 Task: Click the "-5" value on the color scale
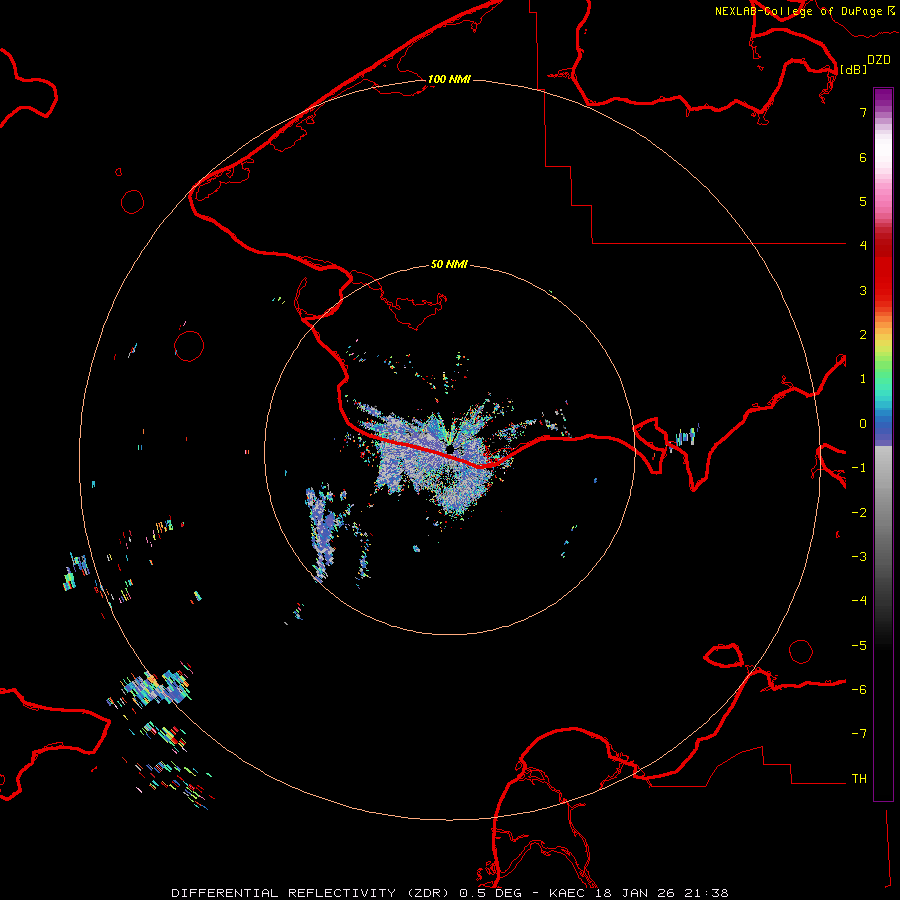tap(859, 646)
